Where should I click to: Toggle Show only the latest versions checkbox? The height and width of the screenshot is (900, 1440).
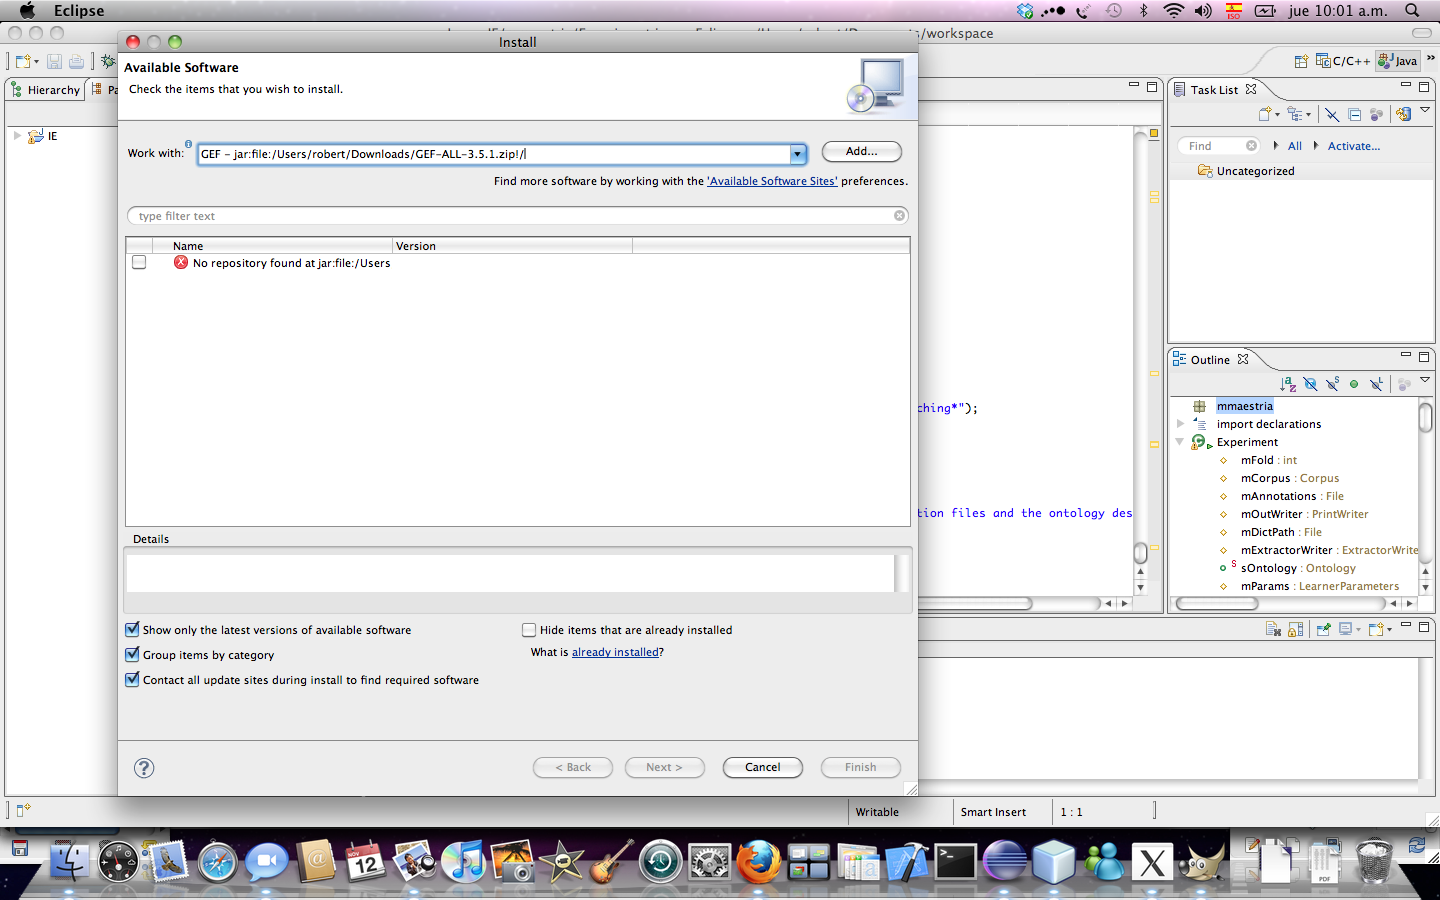[132, 630]
